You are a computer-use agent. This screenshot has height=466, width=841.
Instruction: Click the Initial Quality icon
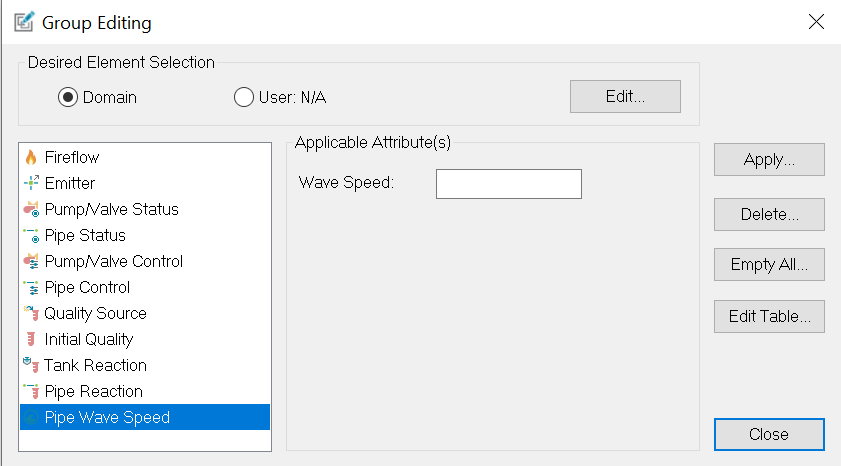[x=31, y=339]
